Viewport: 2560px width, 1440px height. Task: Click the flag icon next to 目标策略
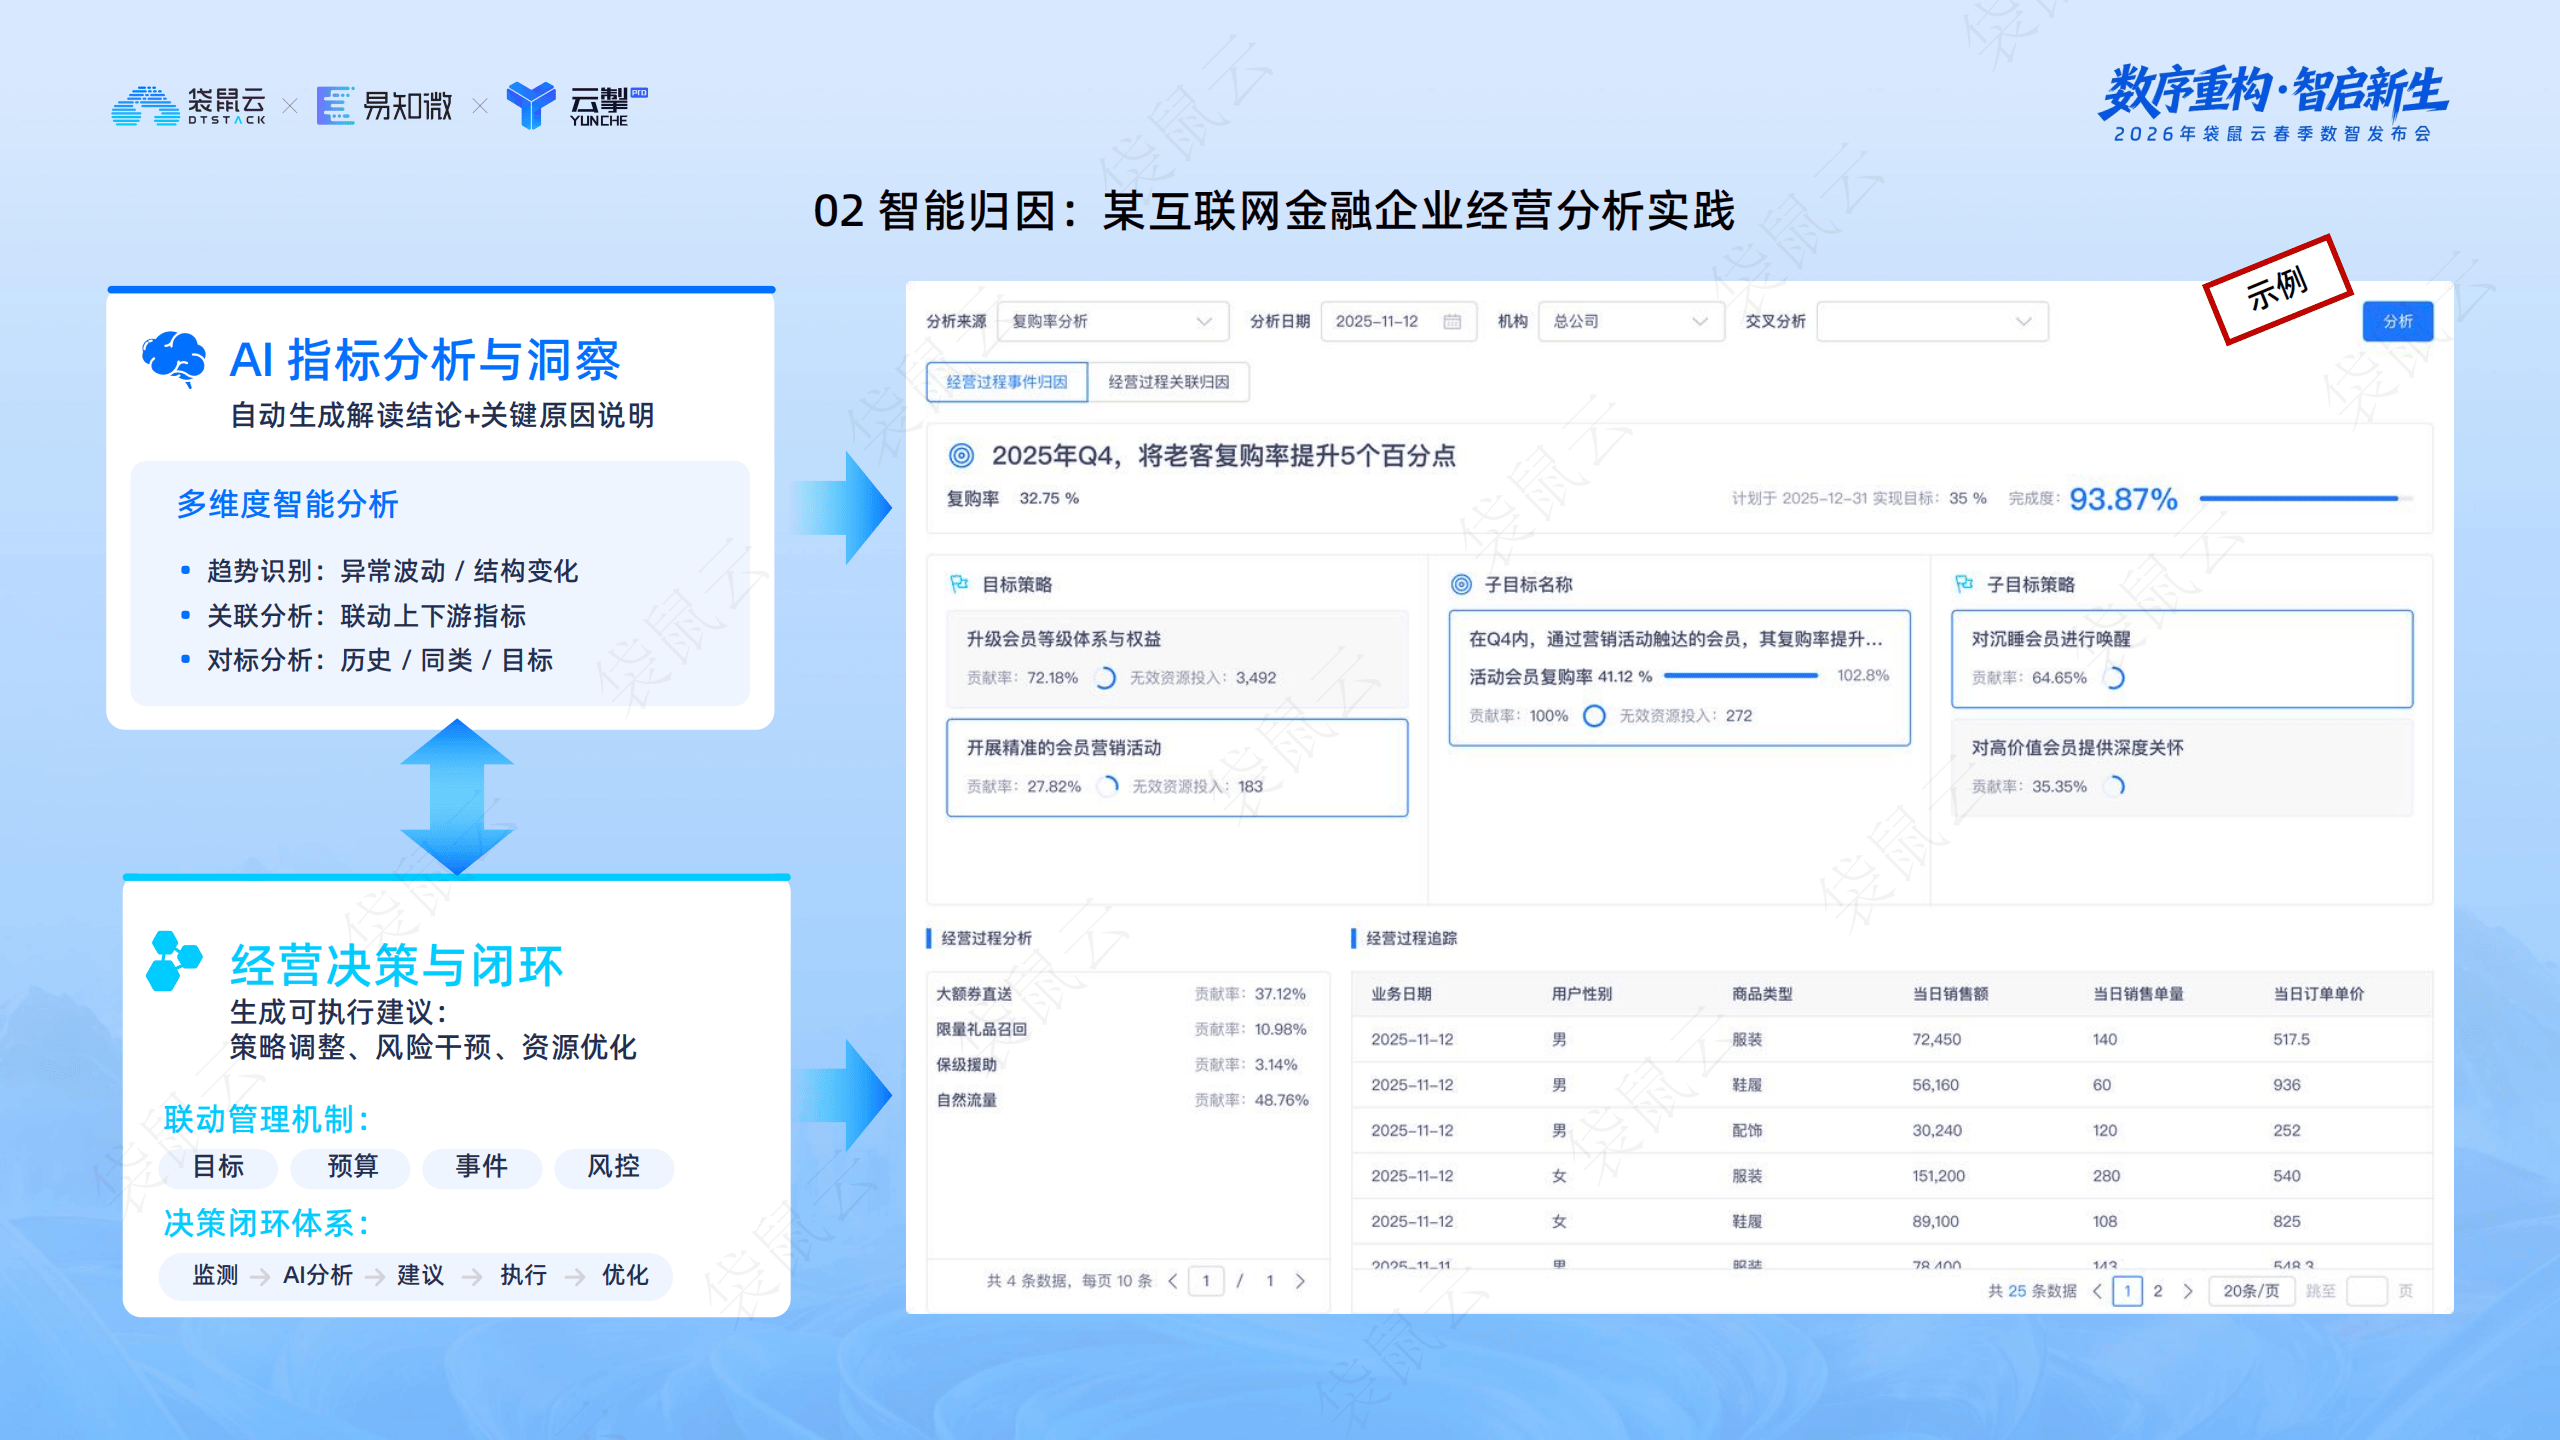(959, 584)
